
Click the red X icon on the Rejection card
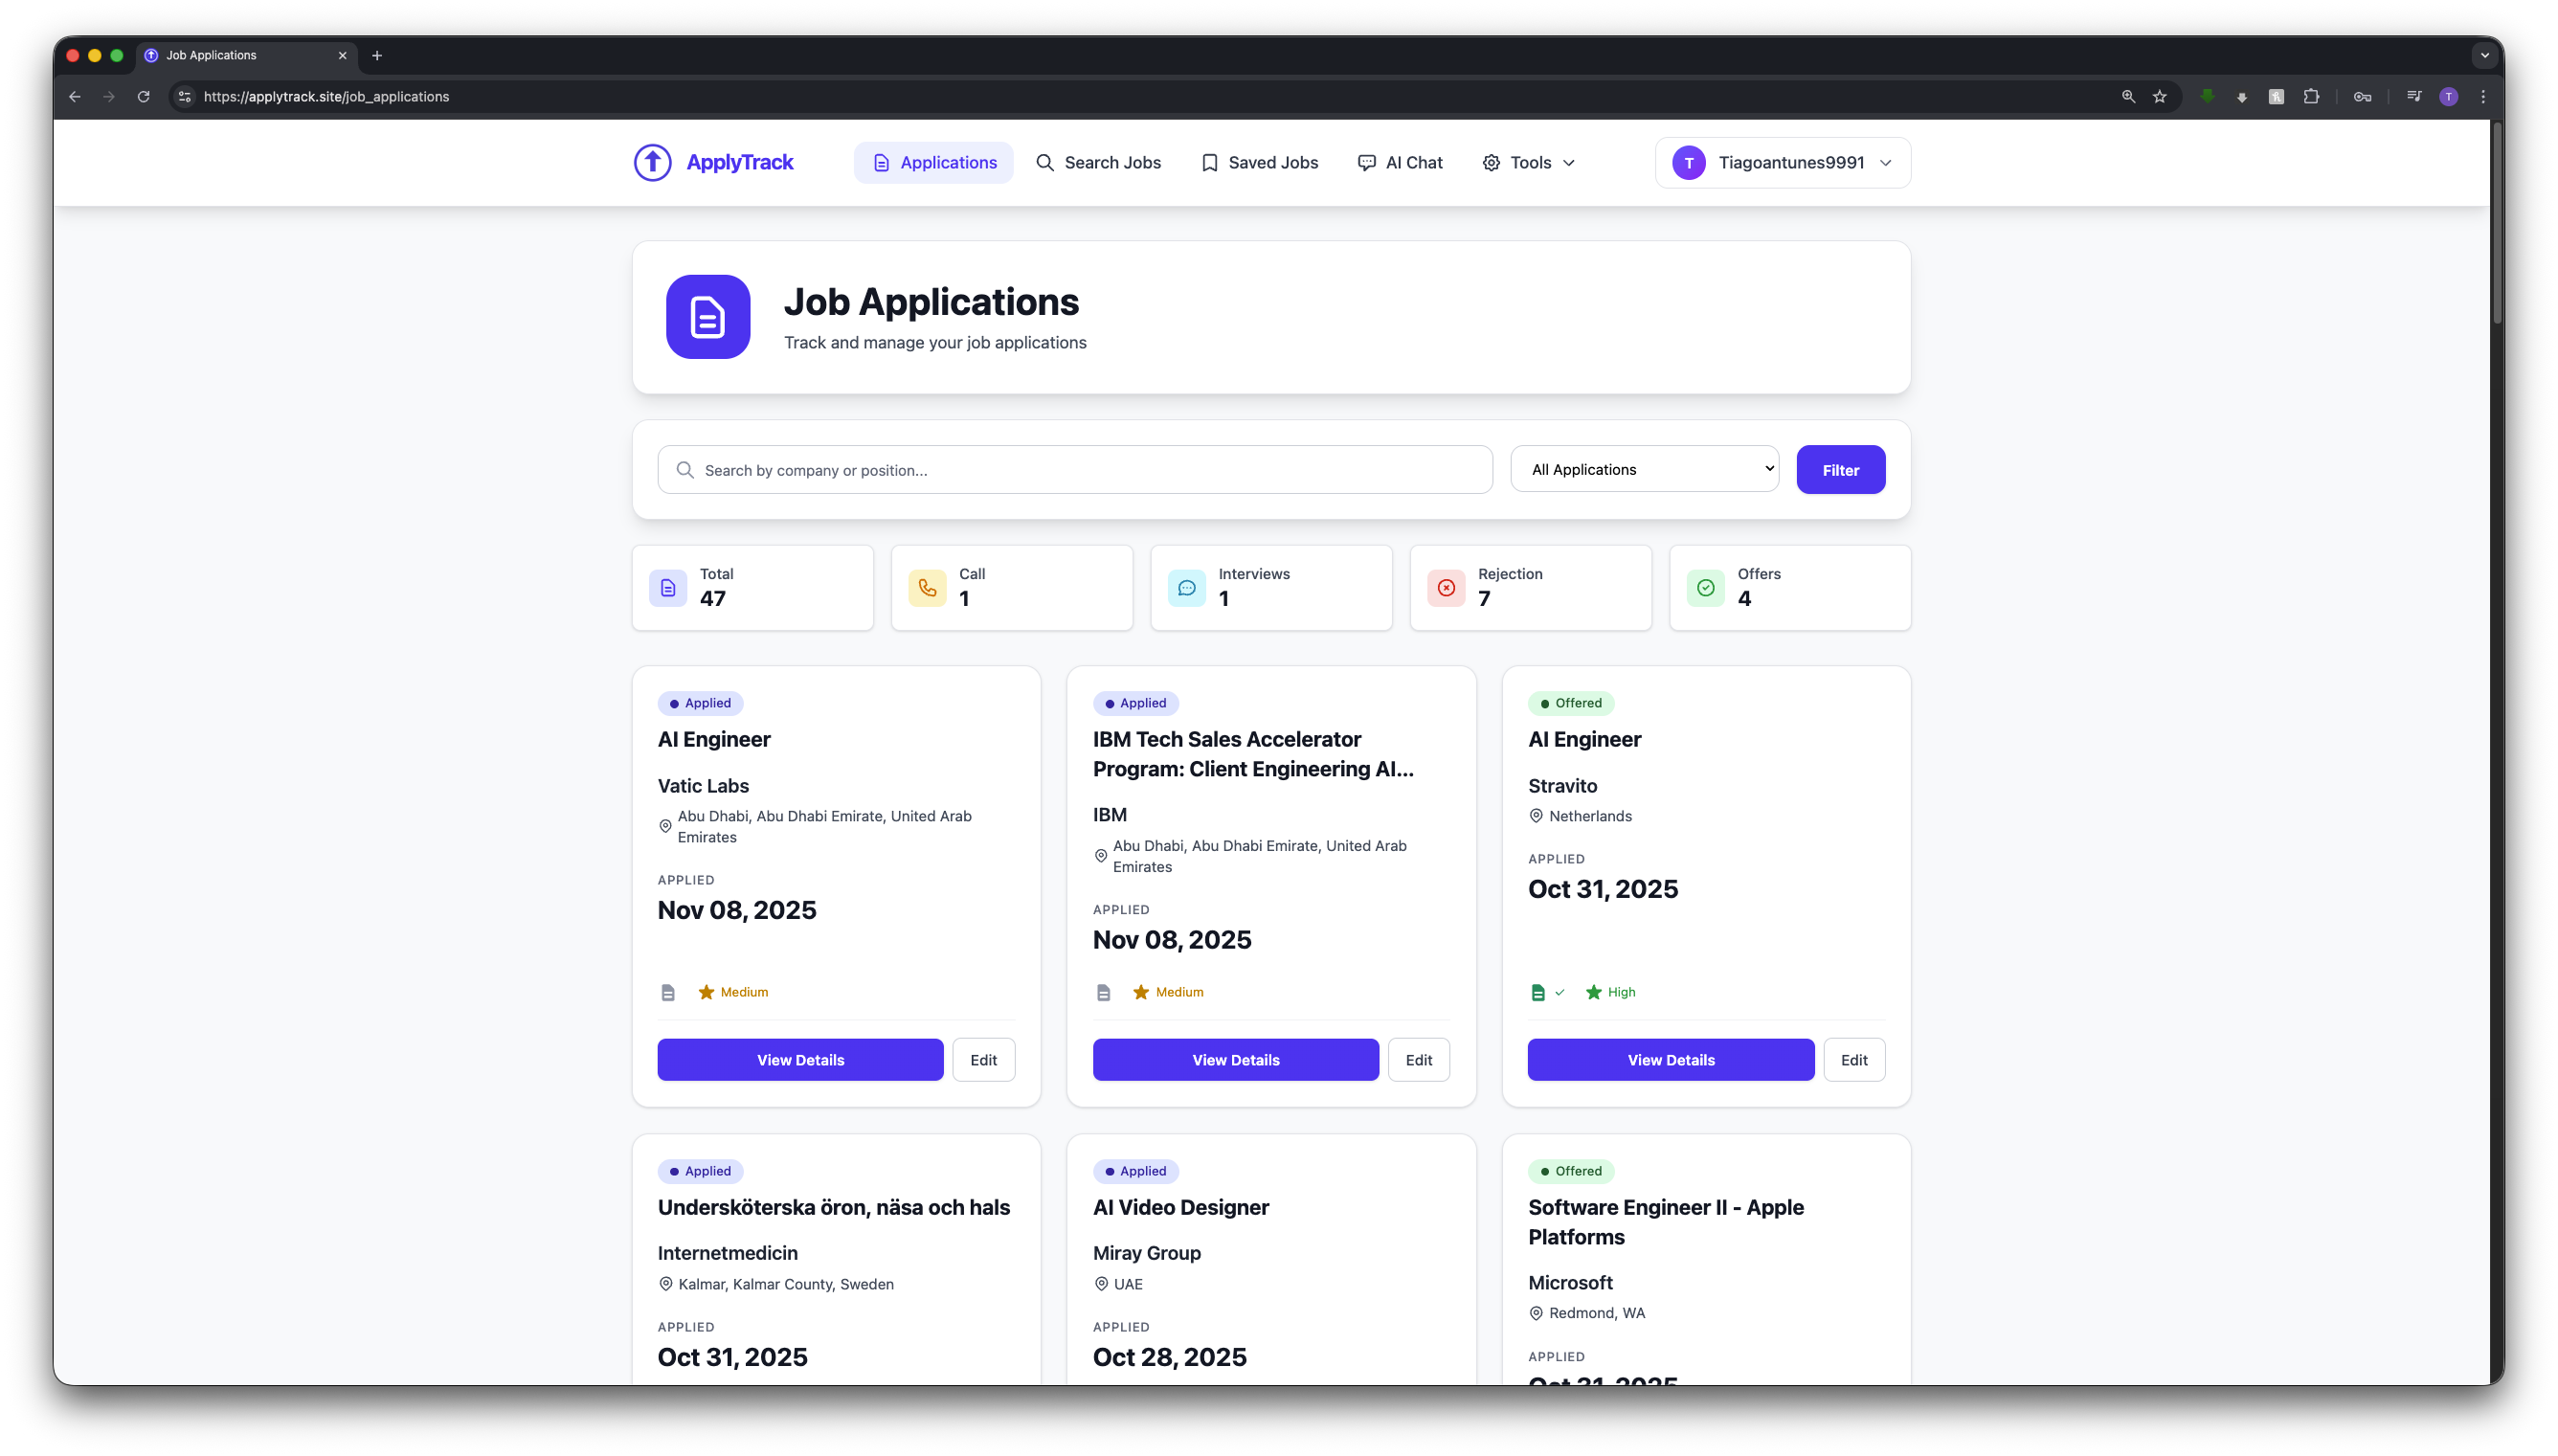(x=1445, y=588)
